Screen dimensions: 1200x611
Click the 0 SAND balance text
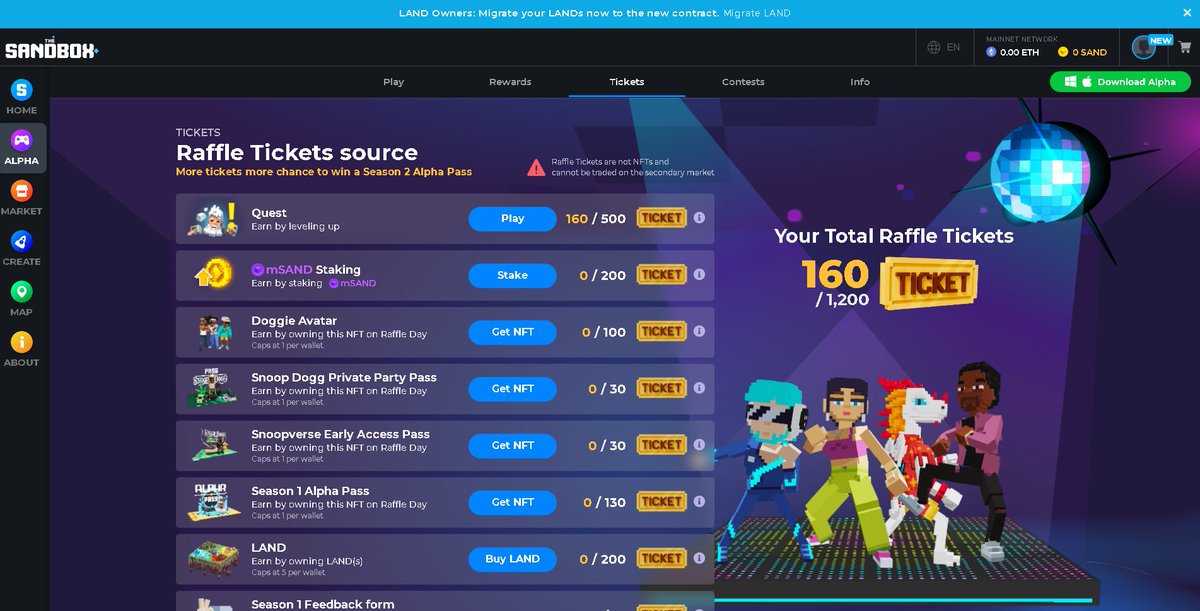tap(1090, 52)
